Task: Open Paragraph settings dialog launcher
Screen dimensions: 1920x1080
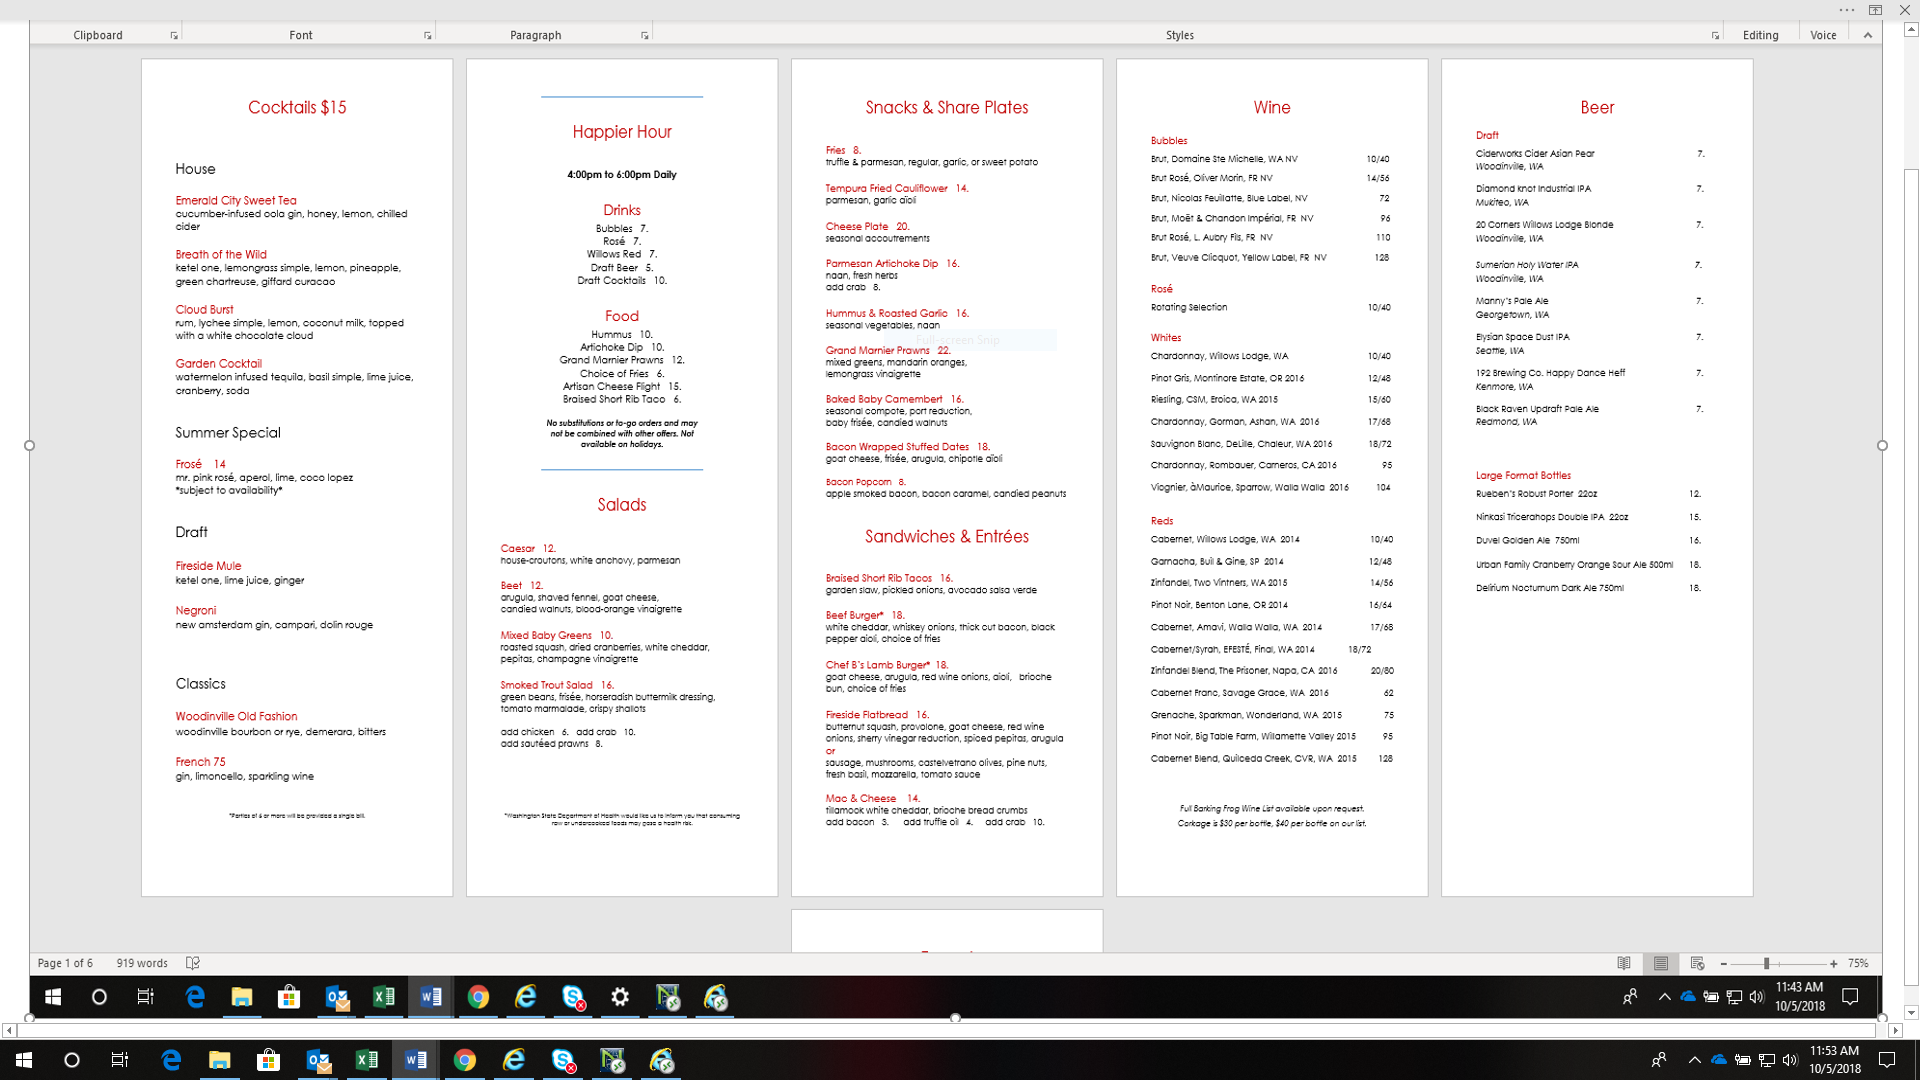Action: [x=645, y=36]
